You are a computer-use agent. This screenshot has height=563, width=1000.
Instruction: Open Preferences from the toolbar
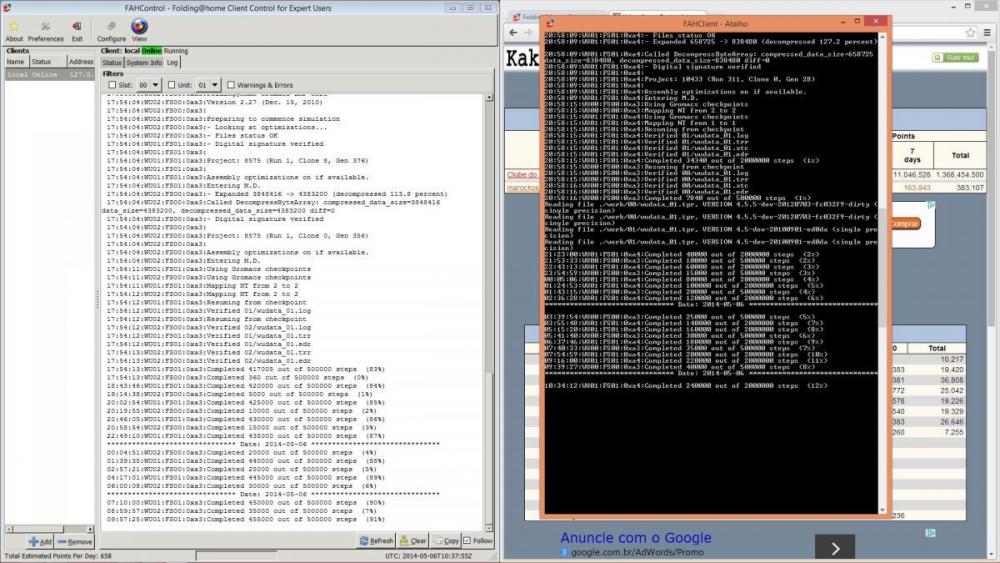pyautogui.click(x=45, y=28)
